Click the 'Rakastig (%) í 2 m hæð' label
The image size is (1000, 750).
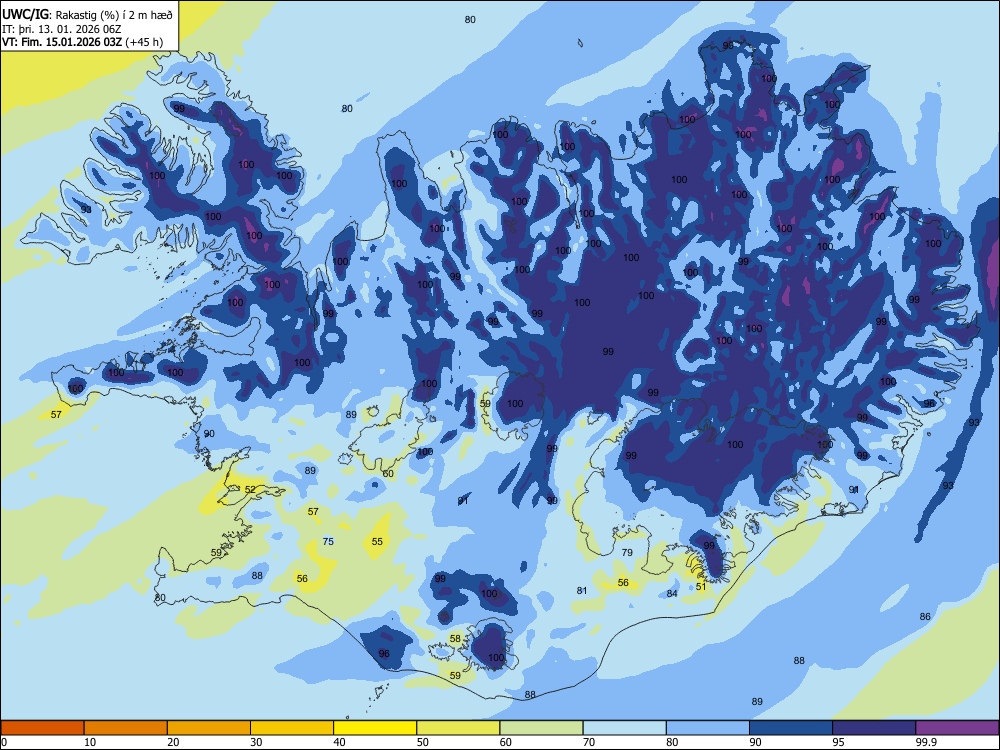point(114,15)
